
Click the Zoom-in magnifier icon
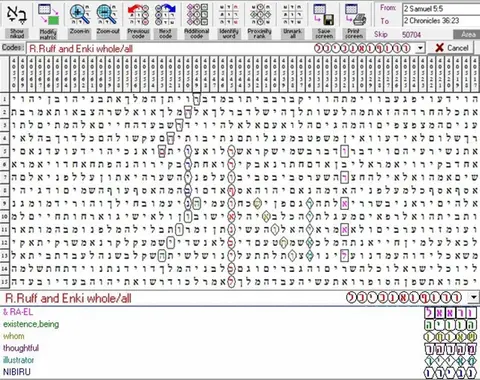[80, 15]
